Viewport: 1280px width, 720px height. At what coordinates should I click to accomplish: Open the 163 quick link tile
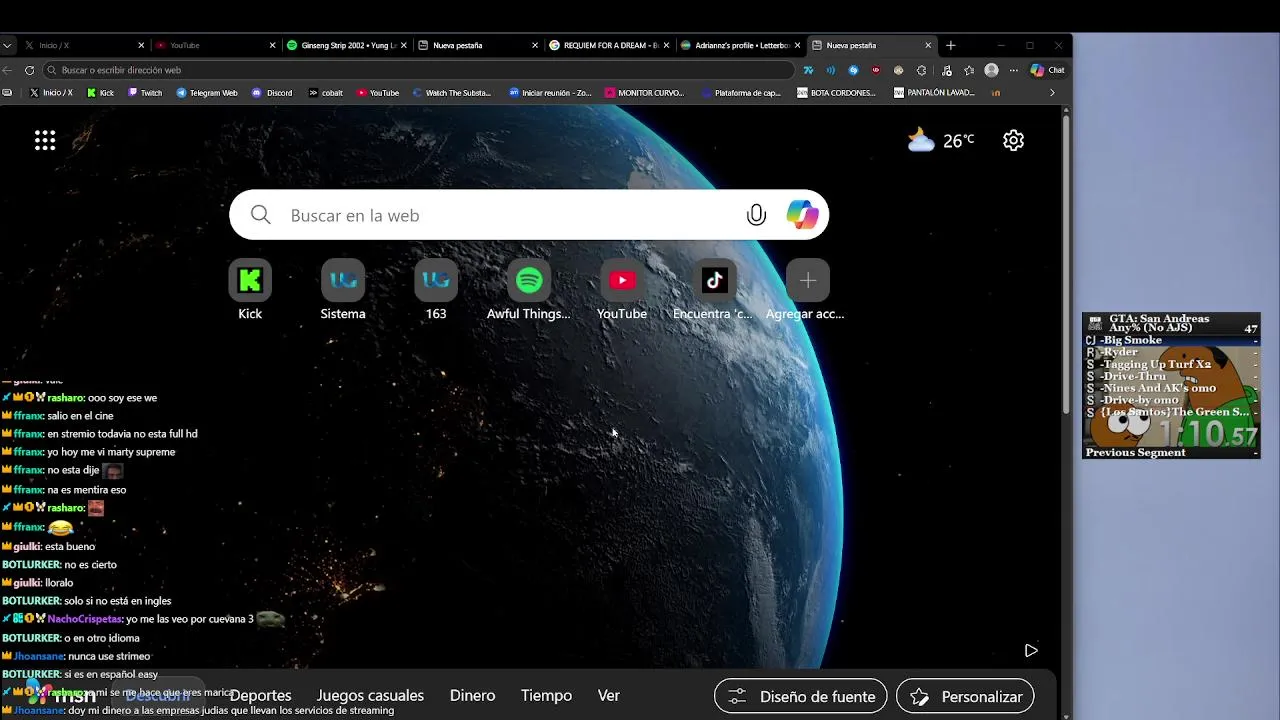coord(436,290)
